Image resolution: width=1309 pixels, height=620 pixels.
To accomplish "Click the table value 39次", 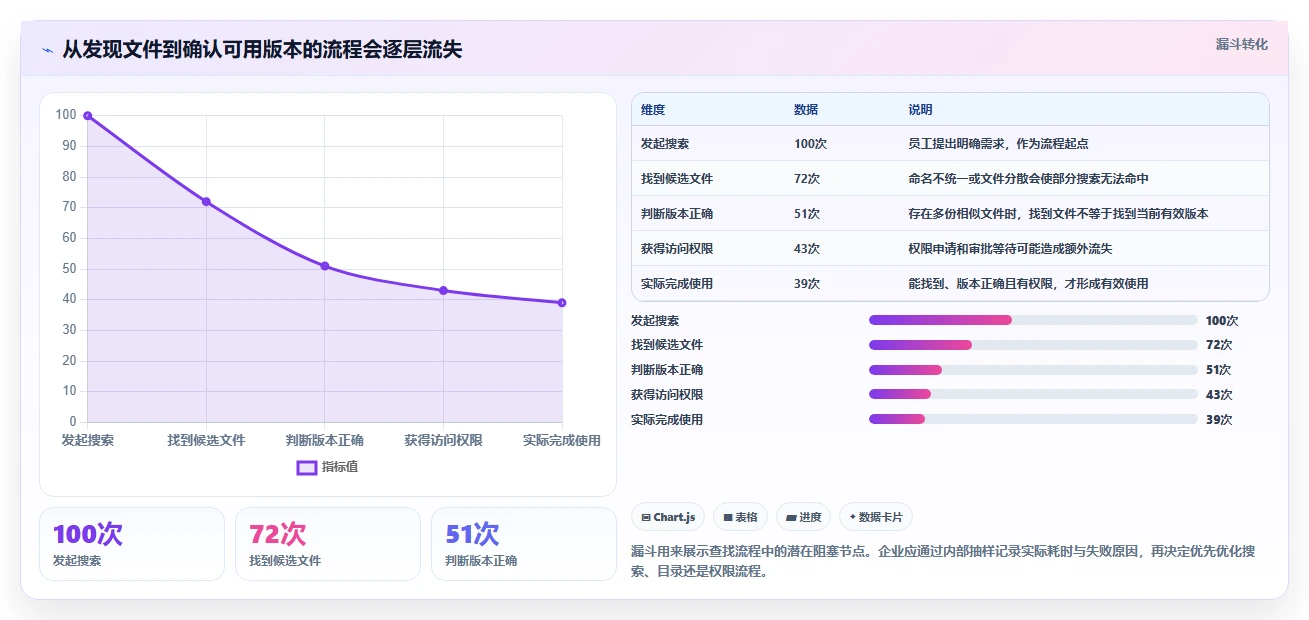I will (807, 284).
